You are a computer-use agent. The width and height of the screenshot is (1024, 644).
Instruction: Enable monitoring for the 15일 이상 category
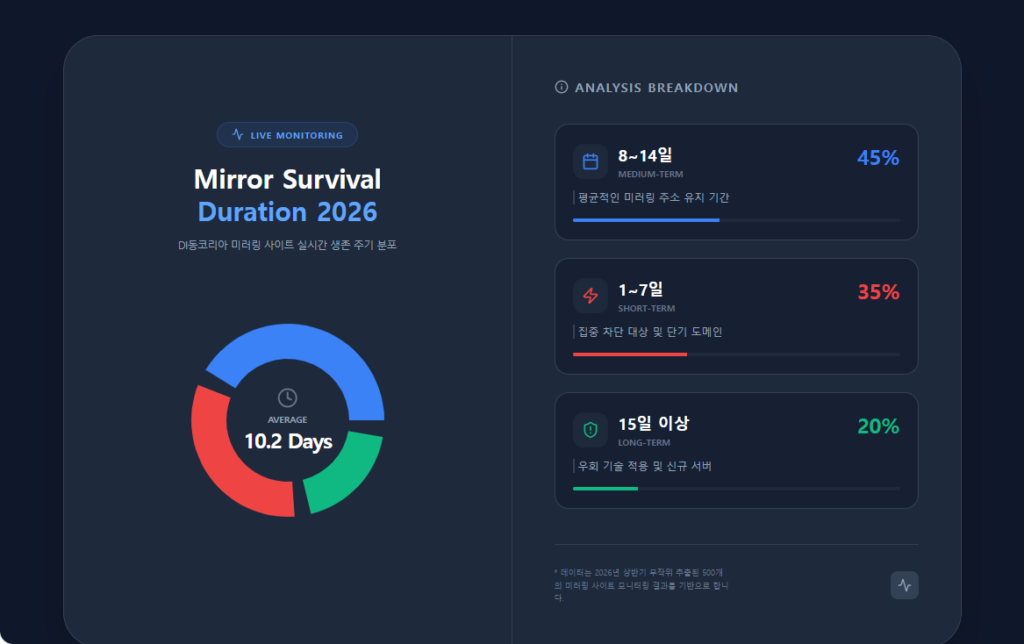[737, 451]
